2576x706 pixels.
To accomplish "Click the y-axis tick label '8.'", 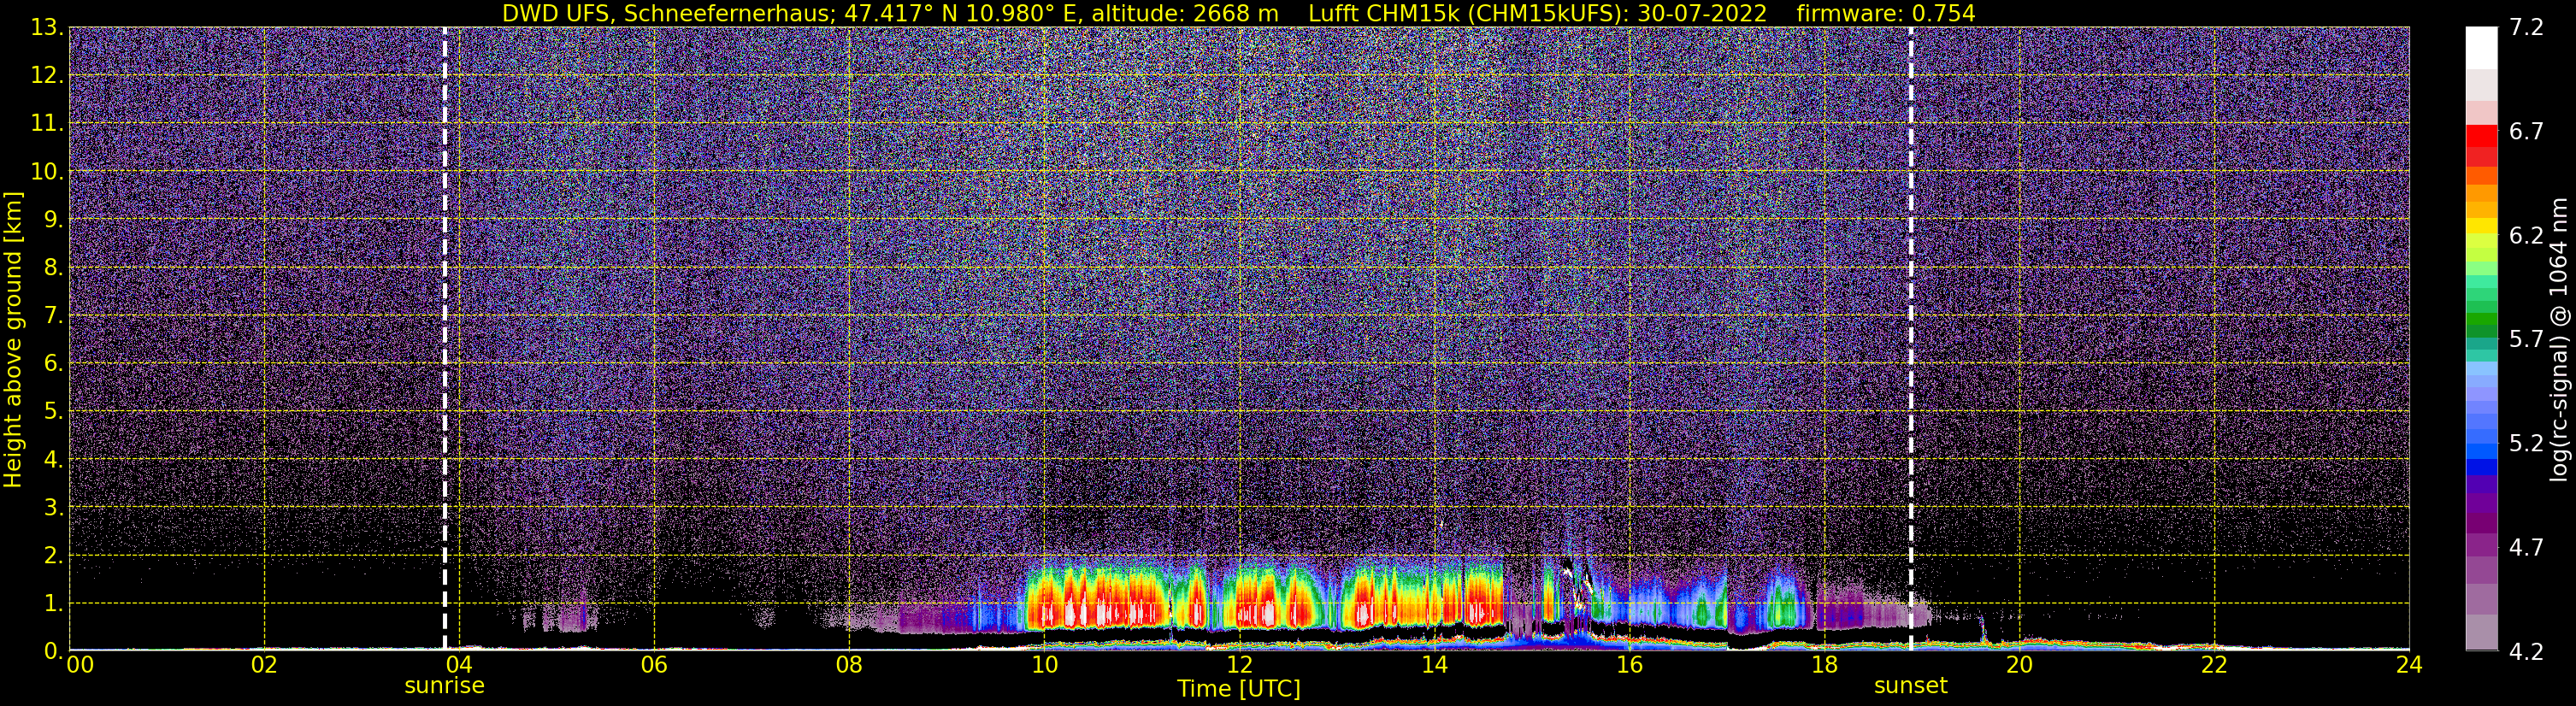I will (53, 268).
